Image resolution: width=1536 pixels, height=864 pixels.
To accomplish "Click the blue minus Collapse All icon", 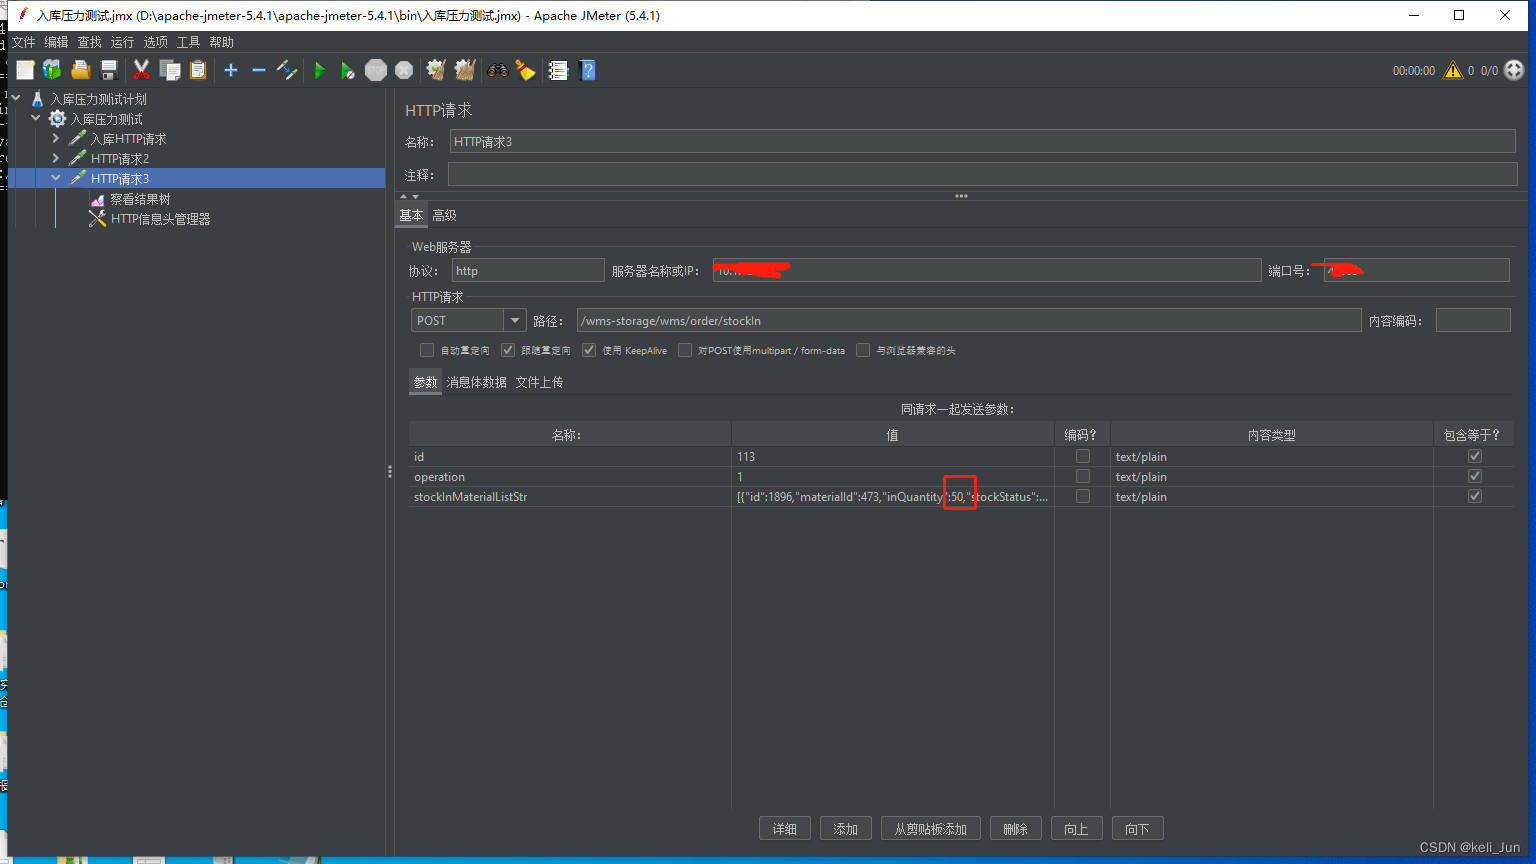I will pyautogui.click(x=259, y=69).
